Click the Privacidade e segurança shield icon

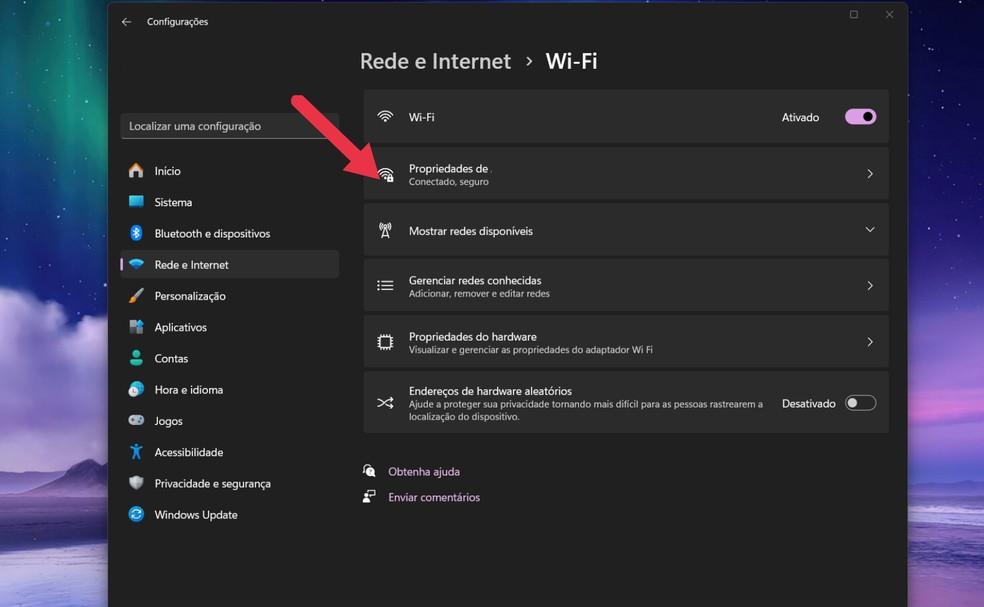(136, 483)
